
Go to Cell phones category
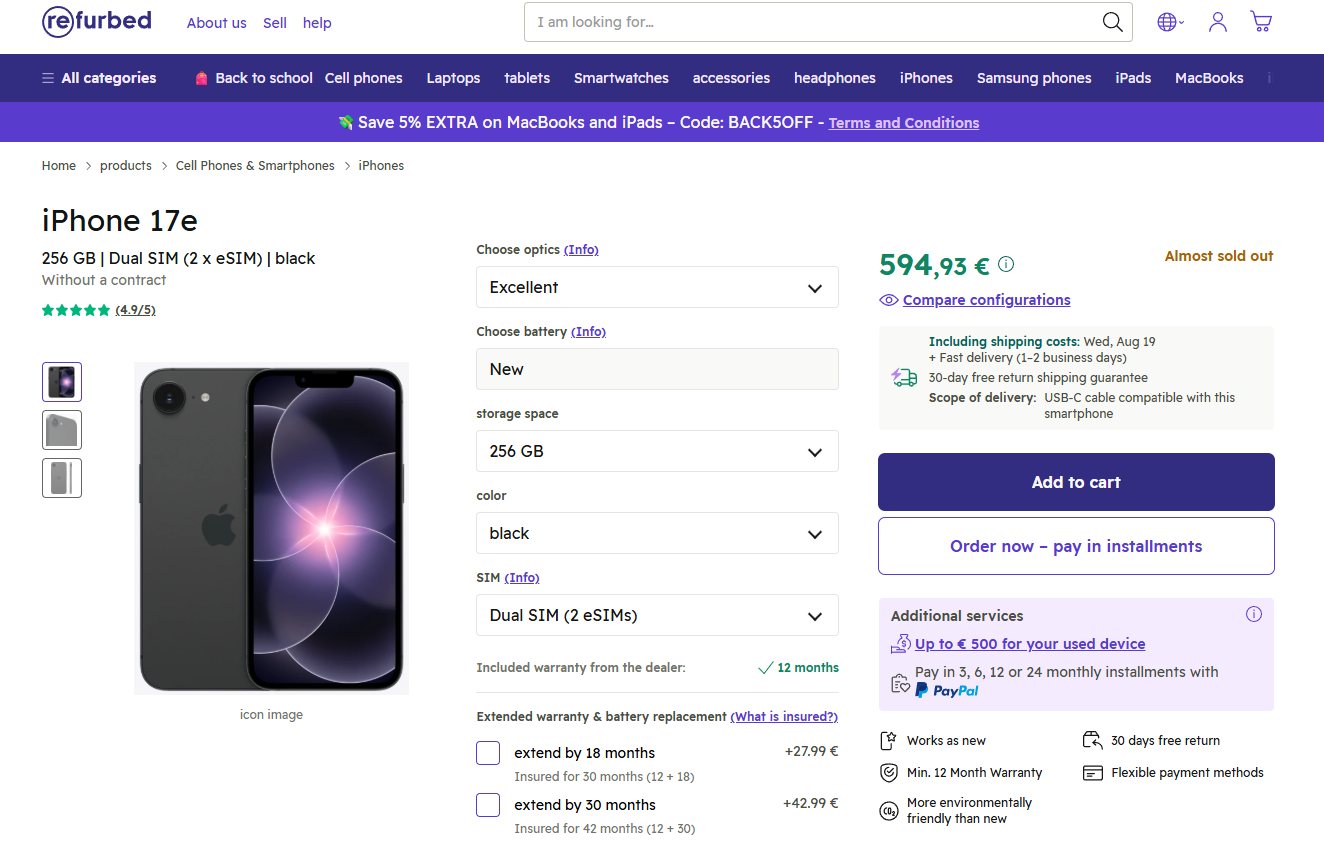coord(364,78)
